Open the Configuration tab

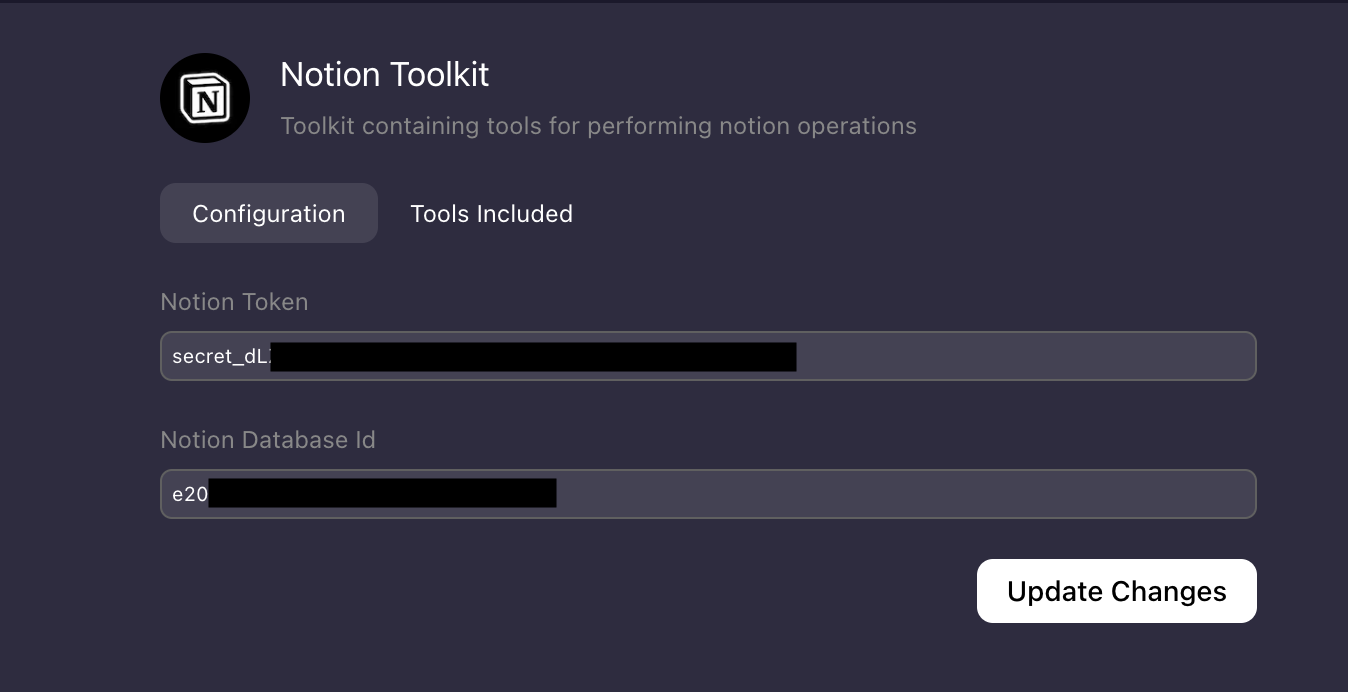[269, 214]
